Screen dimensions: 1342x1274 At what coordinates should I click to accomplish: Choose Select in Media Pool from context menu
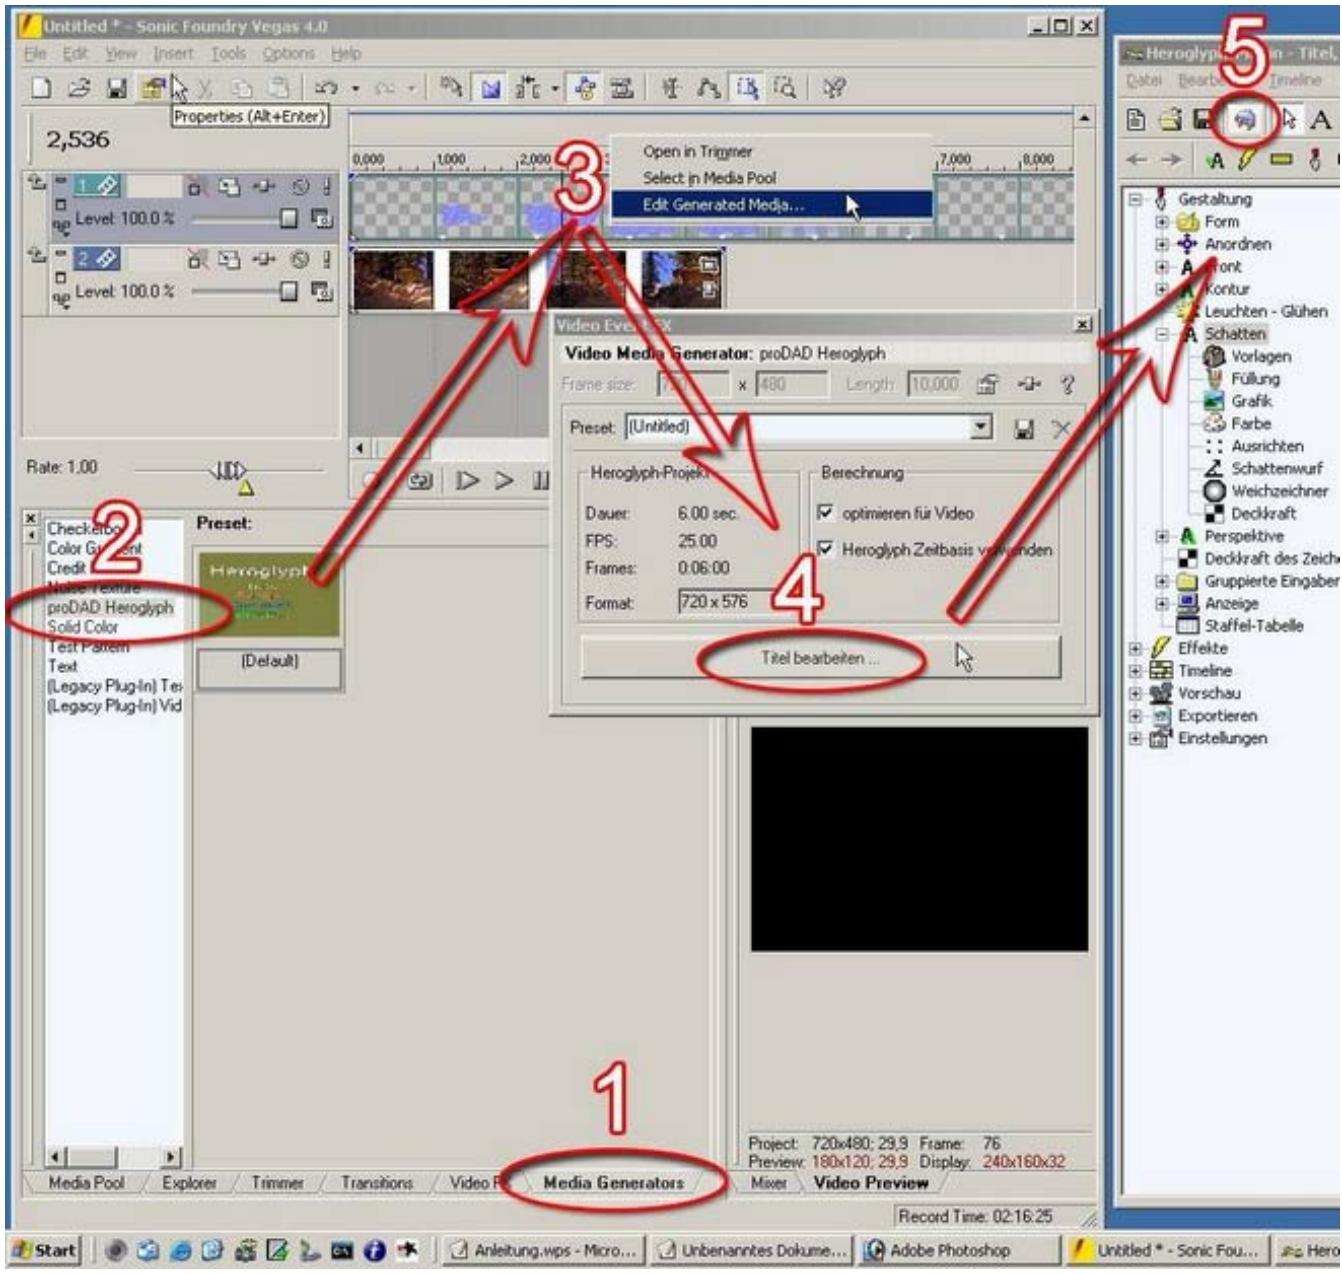[770, 177]
